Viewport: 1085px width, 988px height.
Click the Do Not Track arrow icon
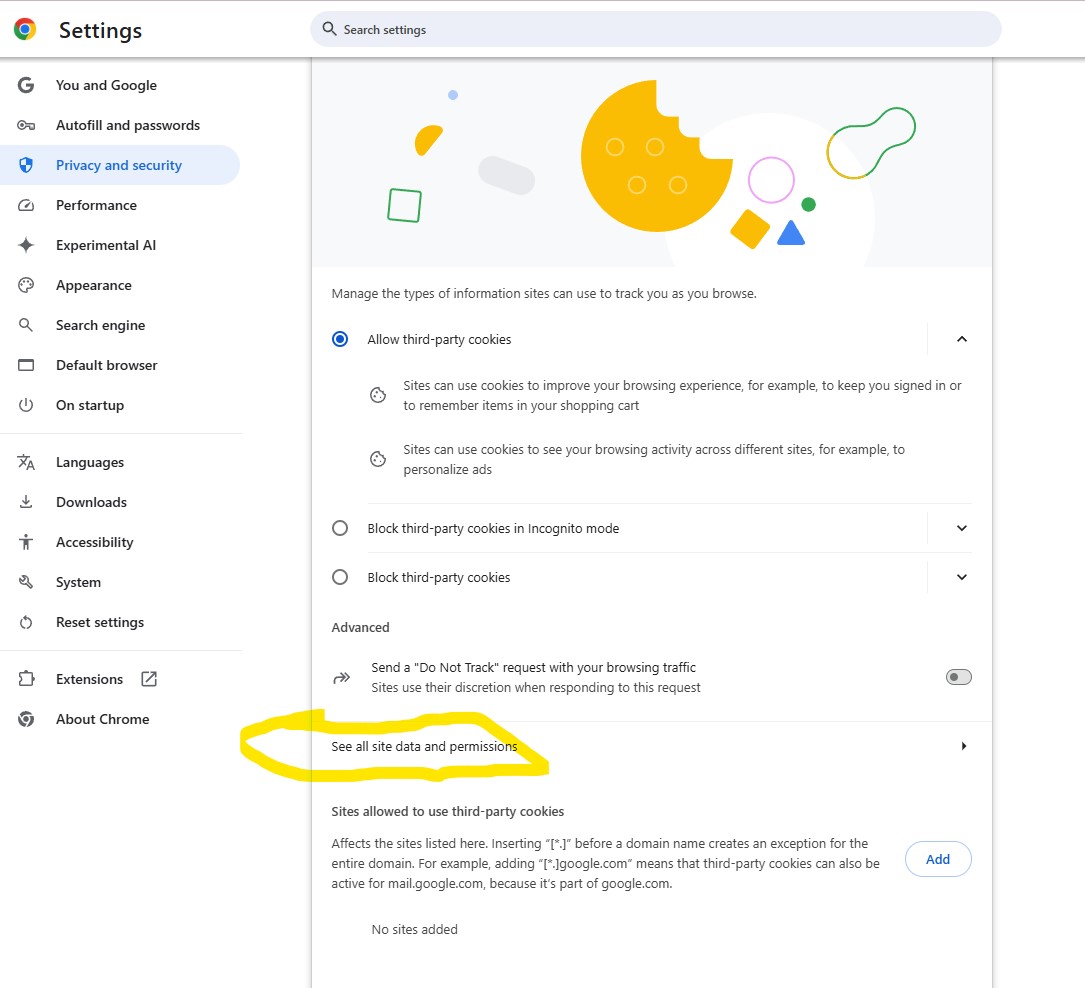coord(342,677)
